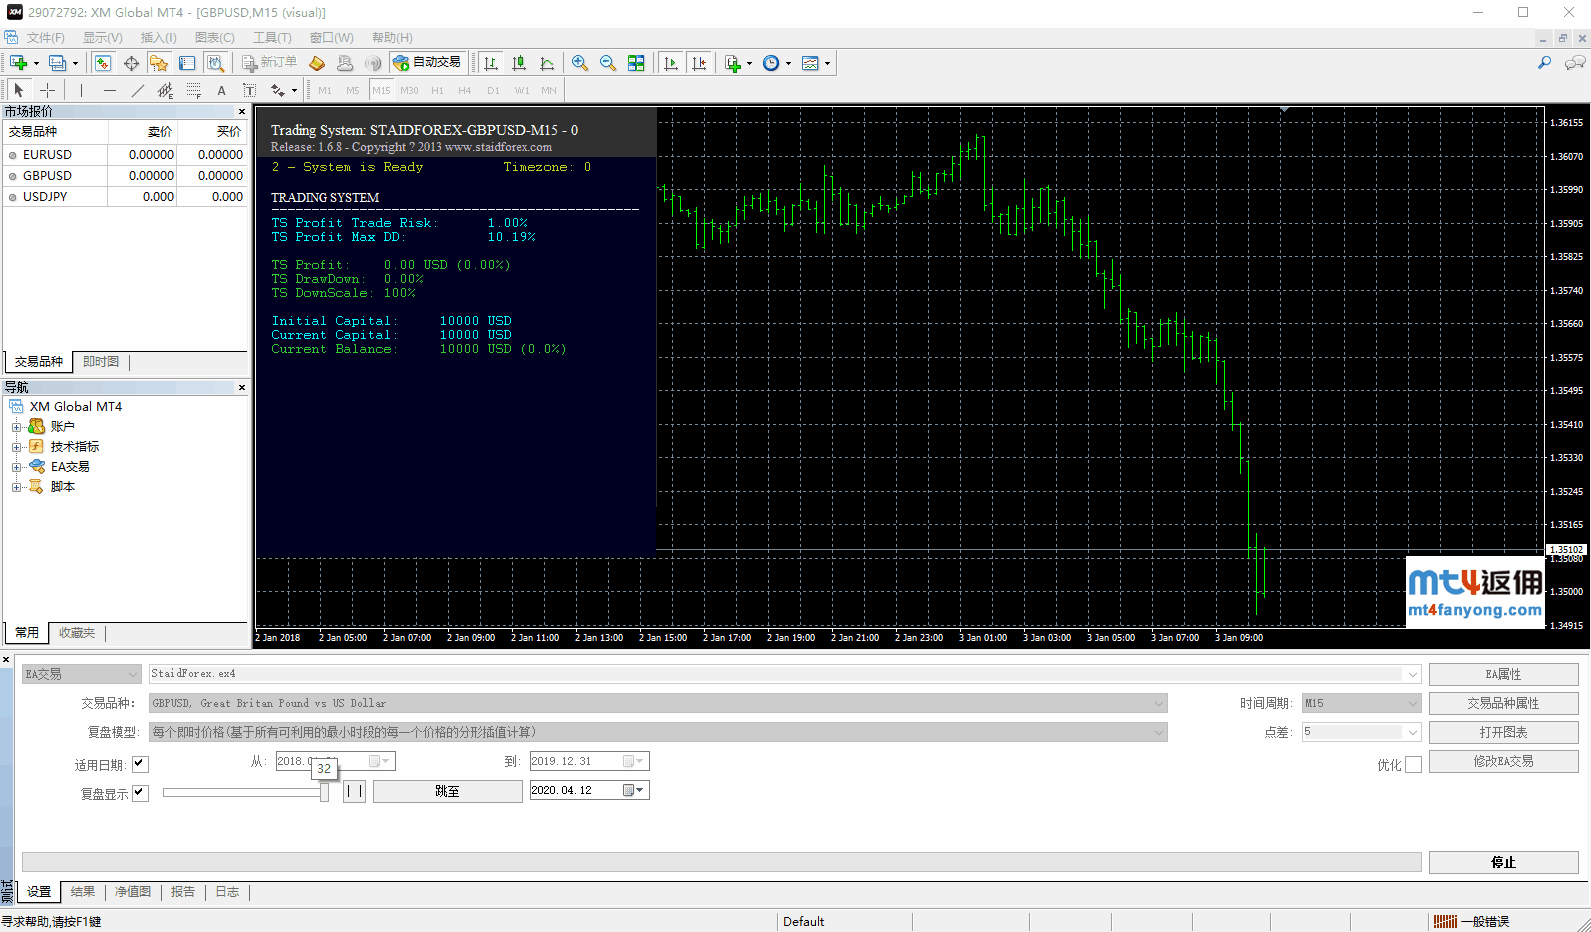Open the 图表(C) menu
The image size is (1591, 932).
click(x=214, y=38)
